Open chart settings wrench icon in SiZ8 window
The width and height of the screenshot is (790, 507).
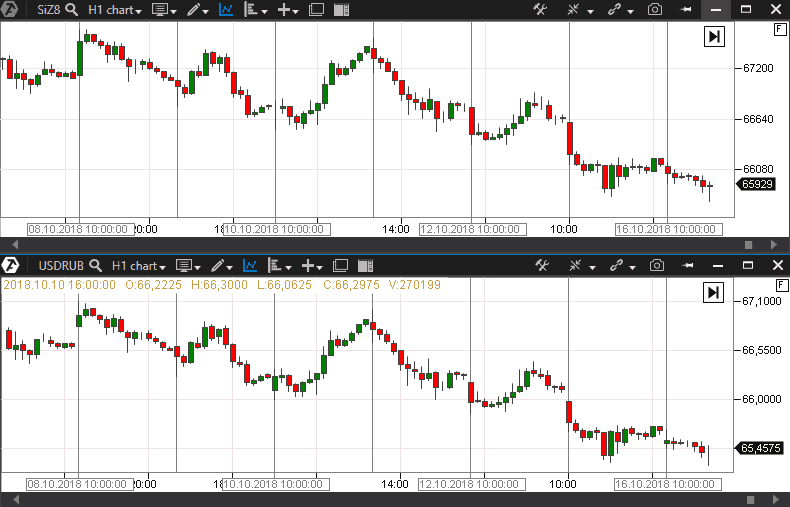[x=540, y=10]
